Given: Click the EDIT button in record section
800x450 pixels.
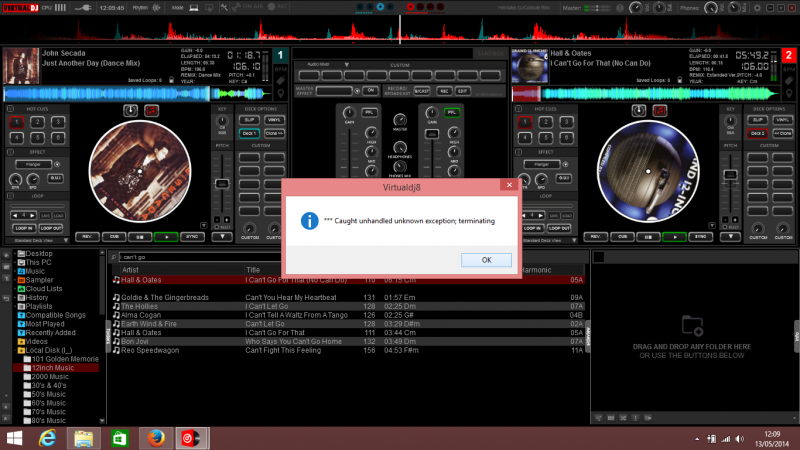Looking at the screenshot, I should [462, 91].
